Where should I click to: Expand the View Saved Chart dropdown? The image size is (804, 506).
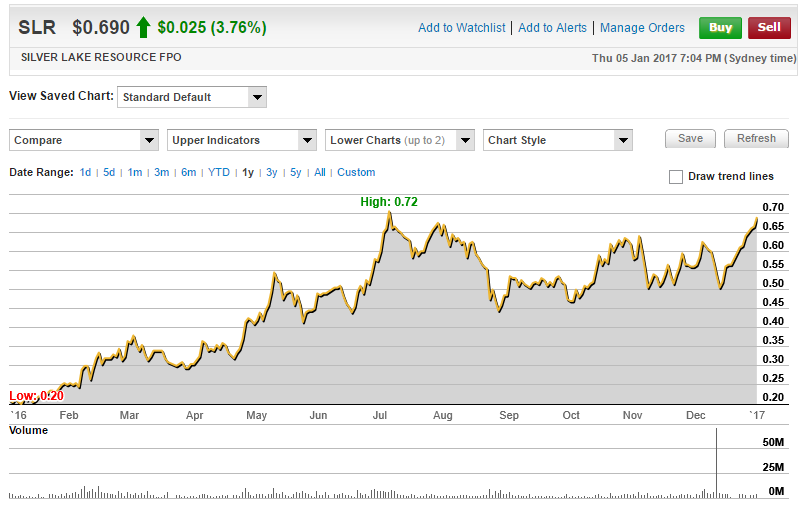click(x=192, y=97)
